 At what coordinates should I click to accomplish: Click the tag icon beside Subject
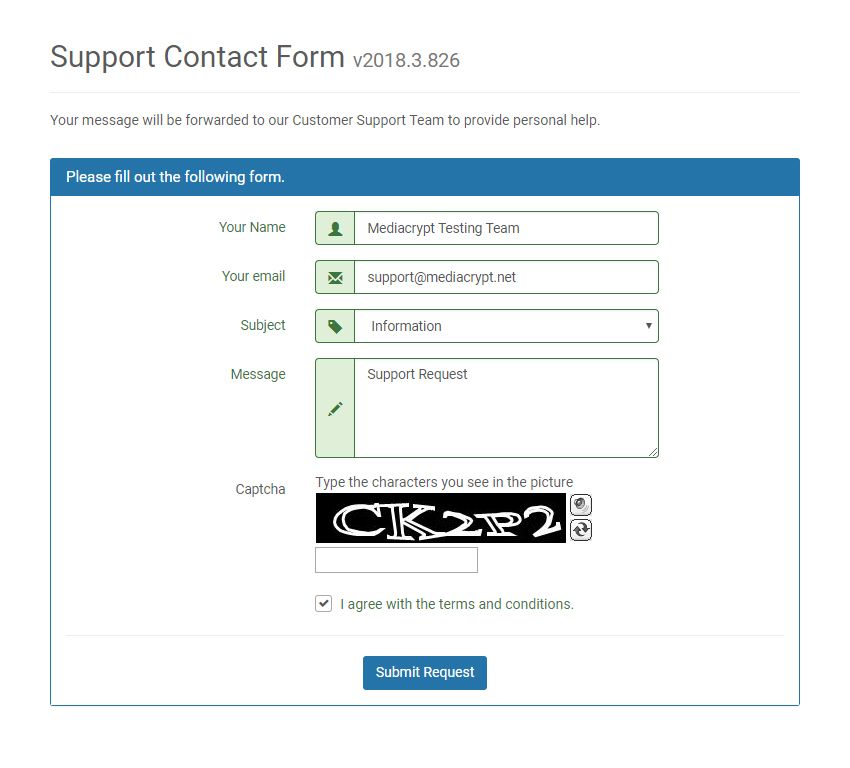coord(335,326)
